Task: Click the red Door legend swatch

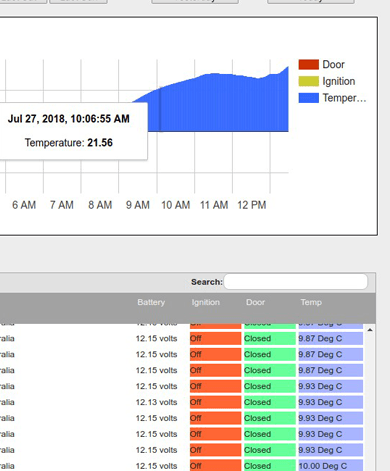Action: point(308,65)
